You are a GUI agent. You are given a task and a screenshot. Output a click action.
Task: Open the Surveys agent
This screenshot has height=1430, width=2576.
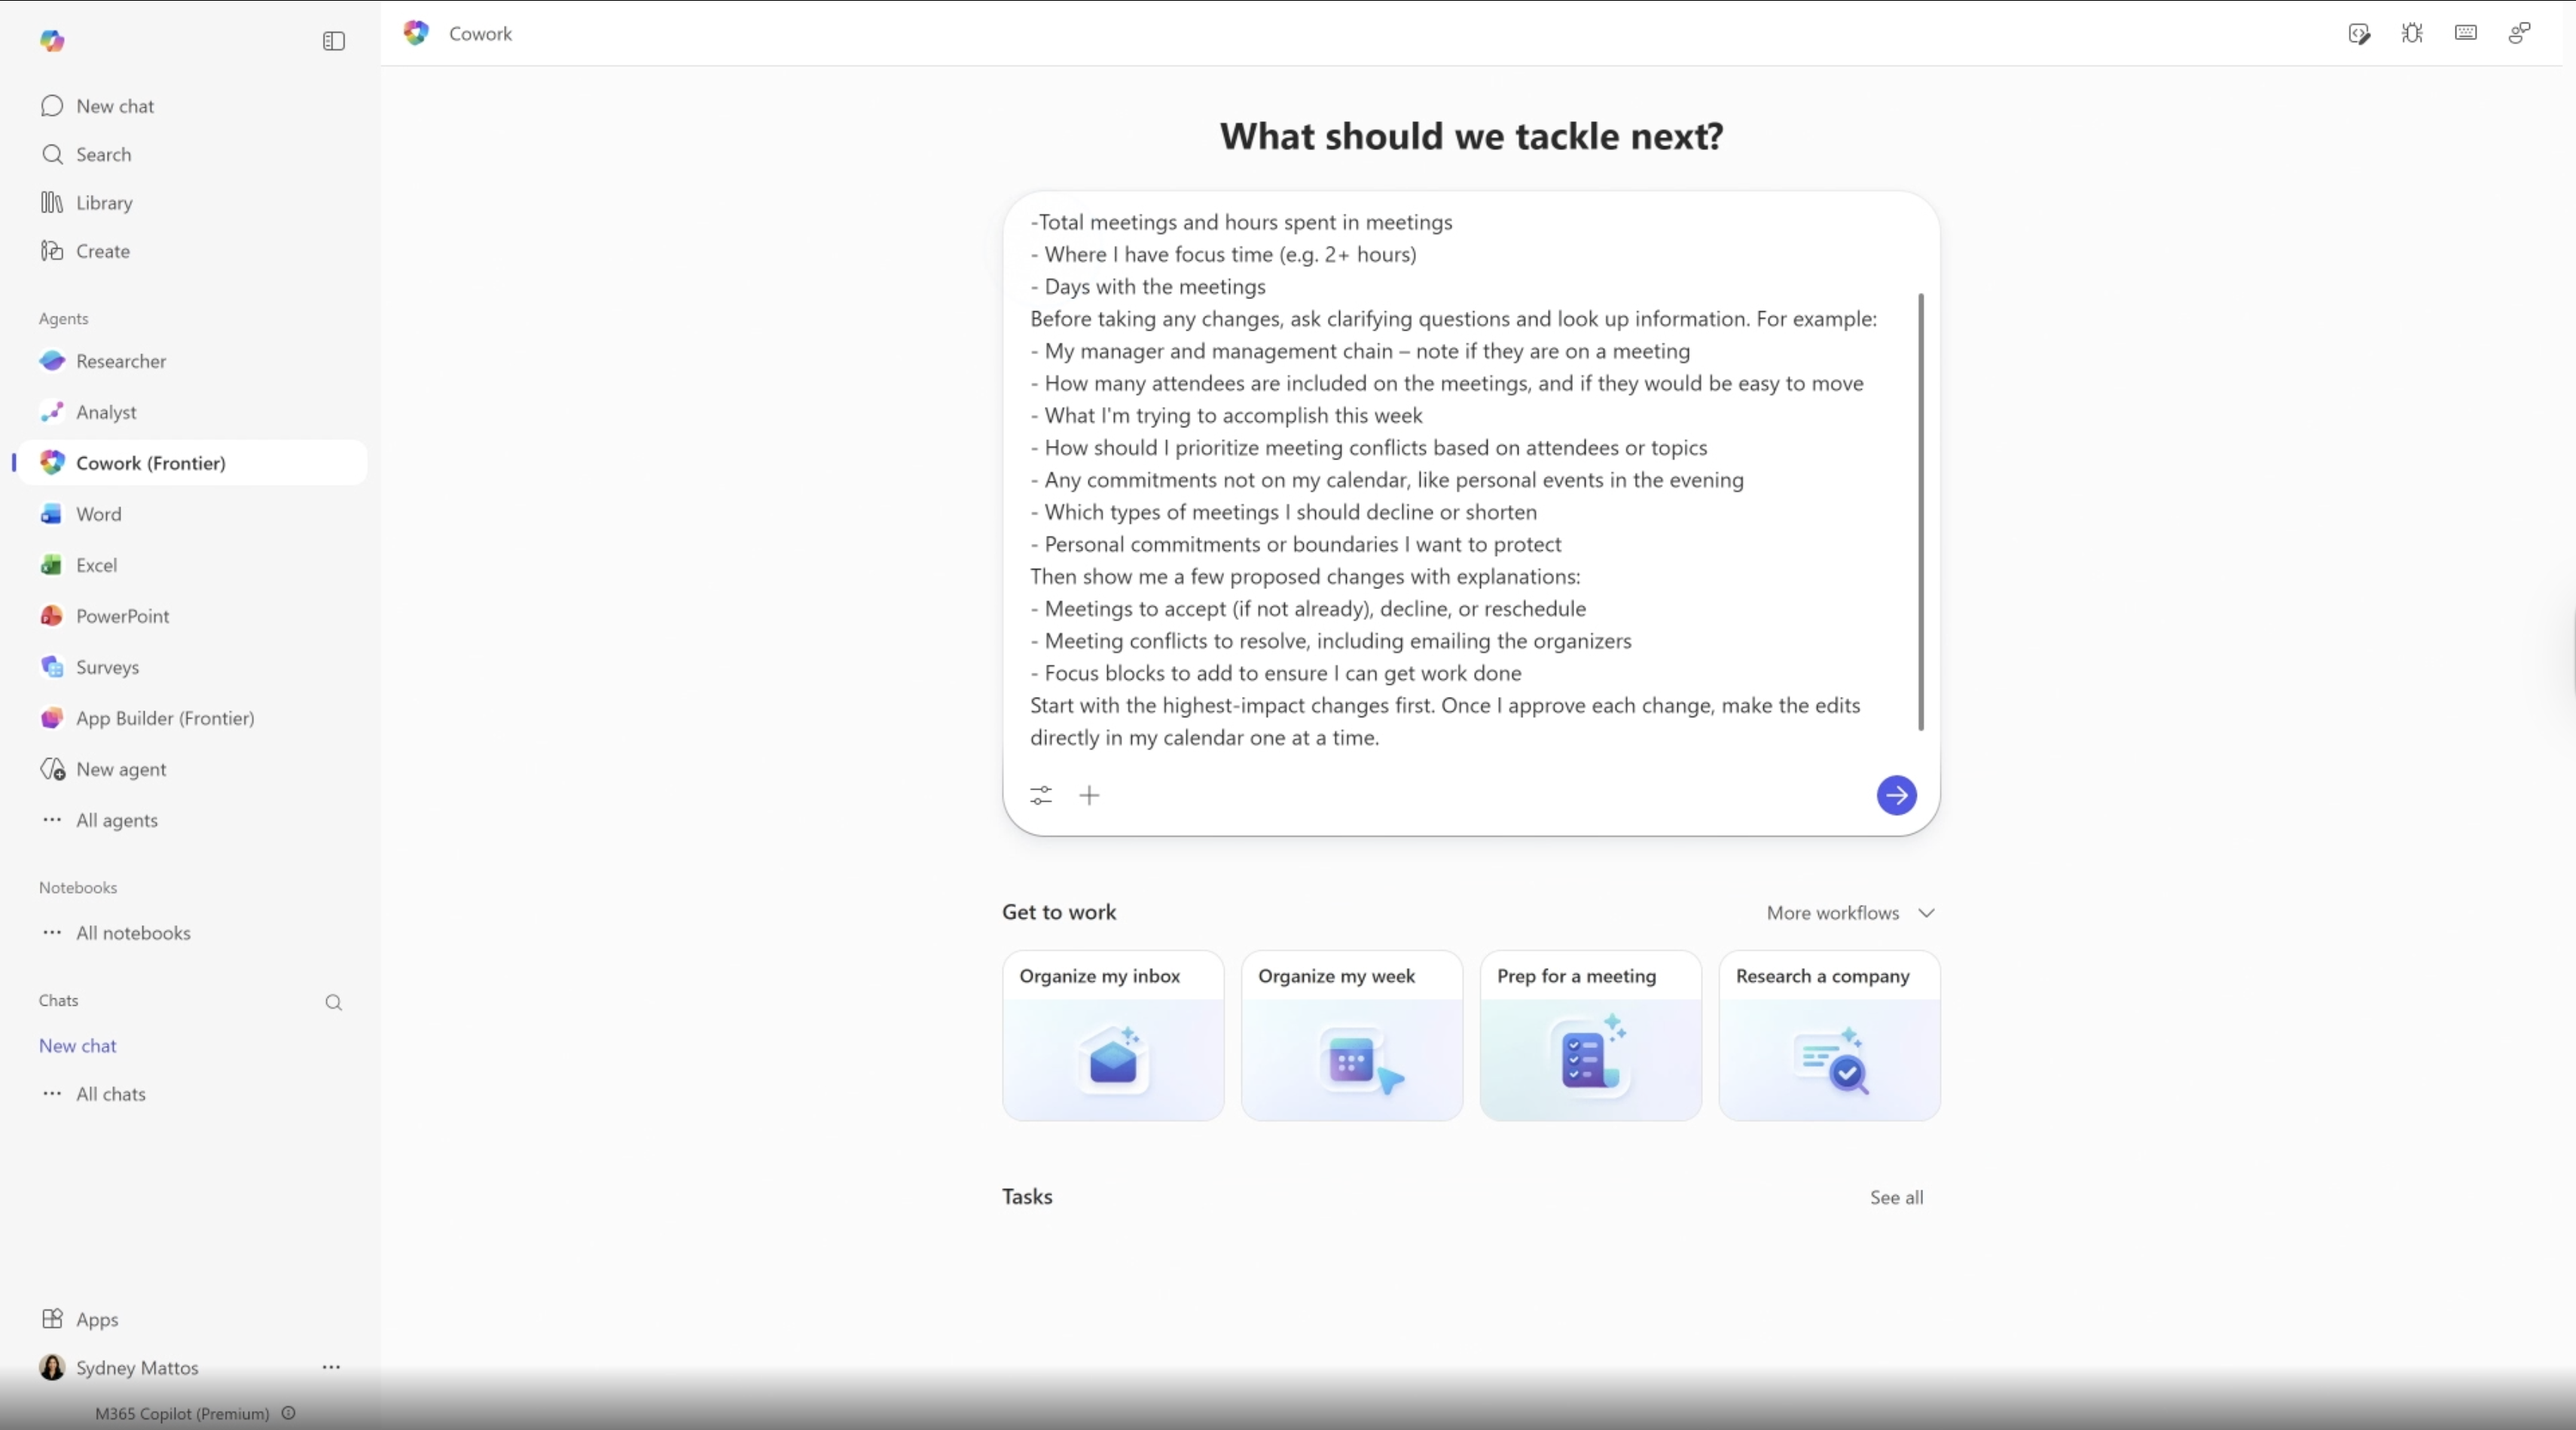pyautogui.click(x=107, y=667)
